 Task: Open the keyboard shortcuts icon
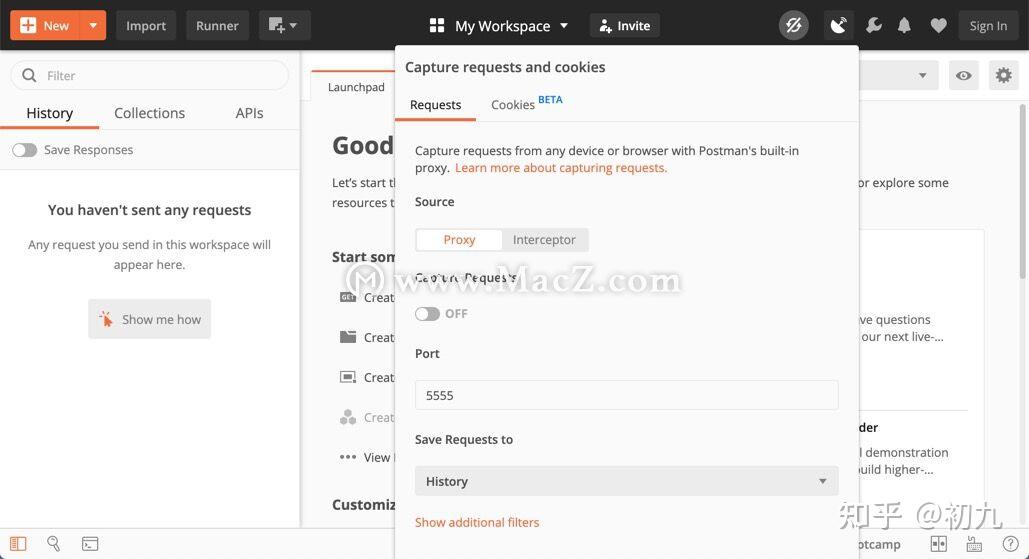[x=975, y=544]
